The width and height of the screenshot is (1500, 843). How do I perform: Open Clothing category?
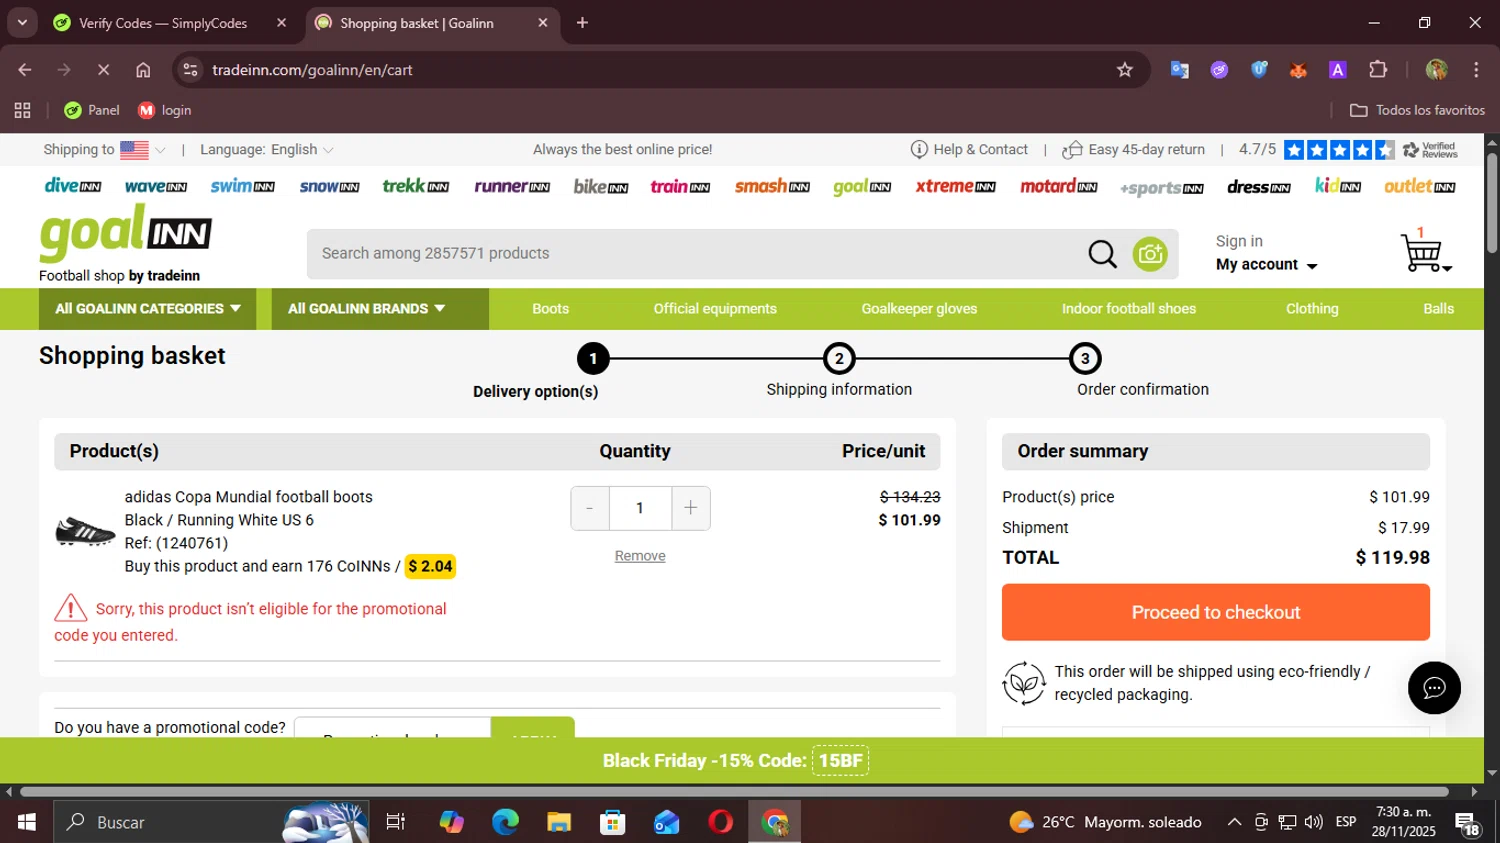1312,309
